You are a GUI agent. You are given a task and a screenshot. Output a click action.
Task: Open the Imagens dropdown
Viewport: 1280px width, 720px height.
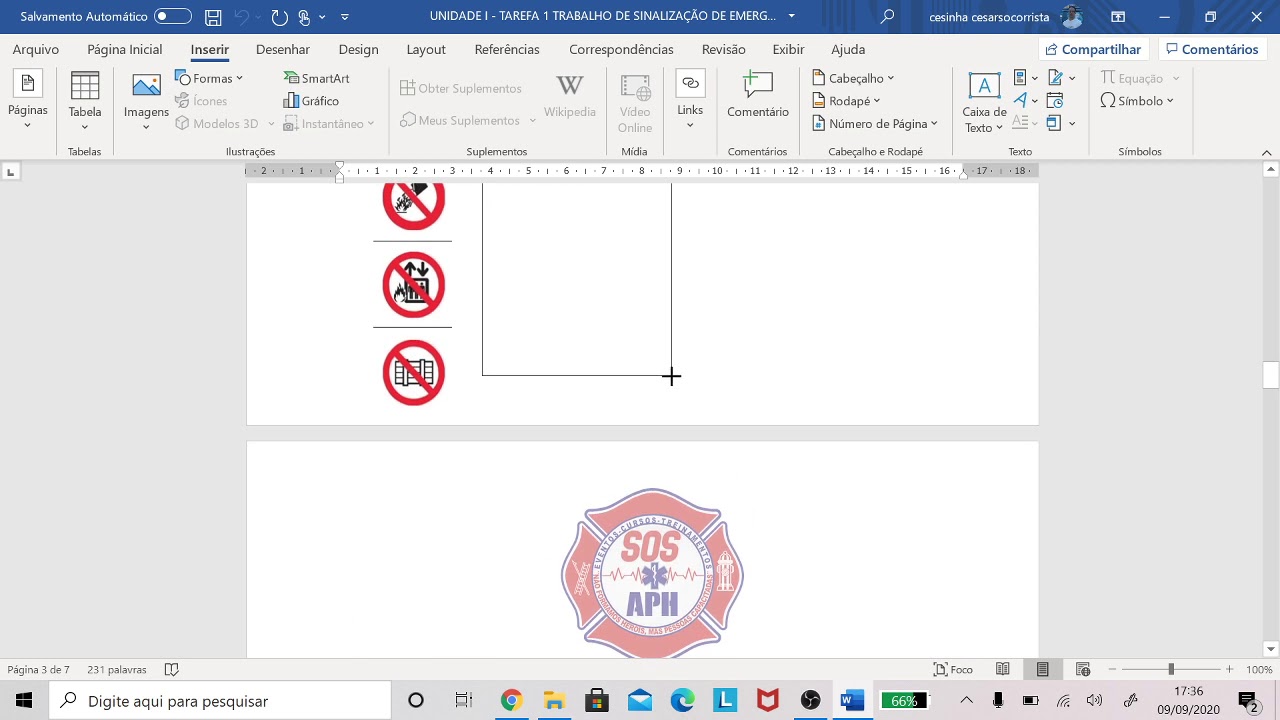tap(146, 100)
